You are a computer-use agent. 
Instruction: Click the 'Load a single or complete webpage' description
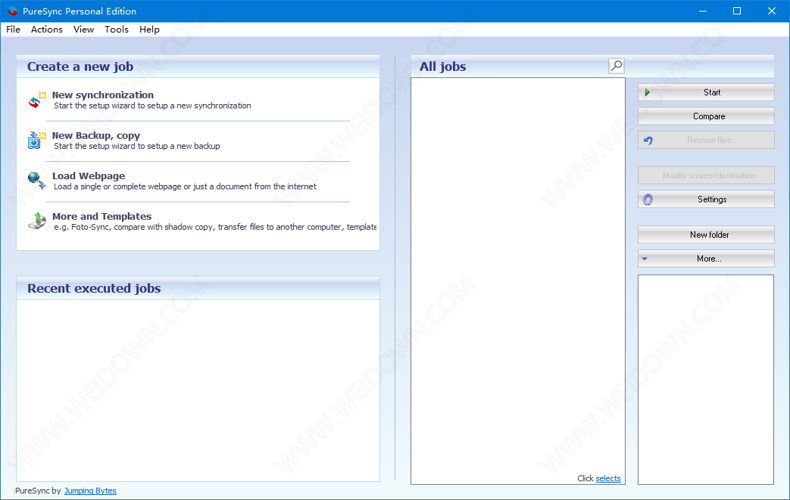185,186
